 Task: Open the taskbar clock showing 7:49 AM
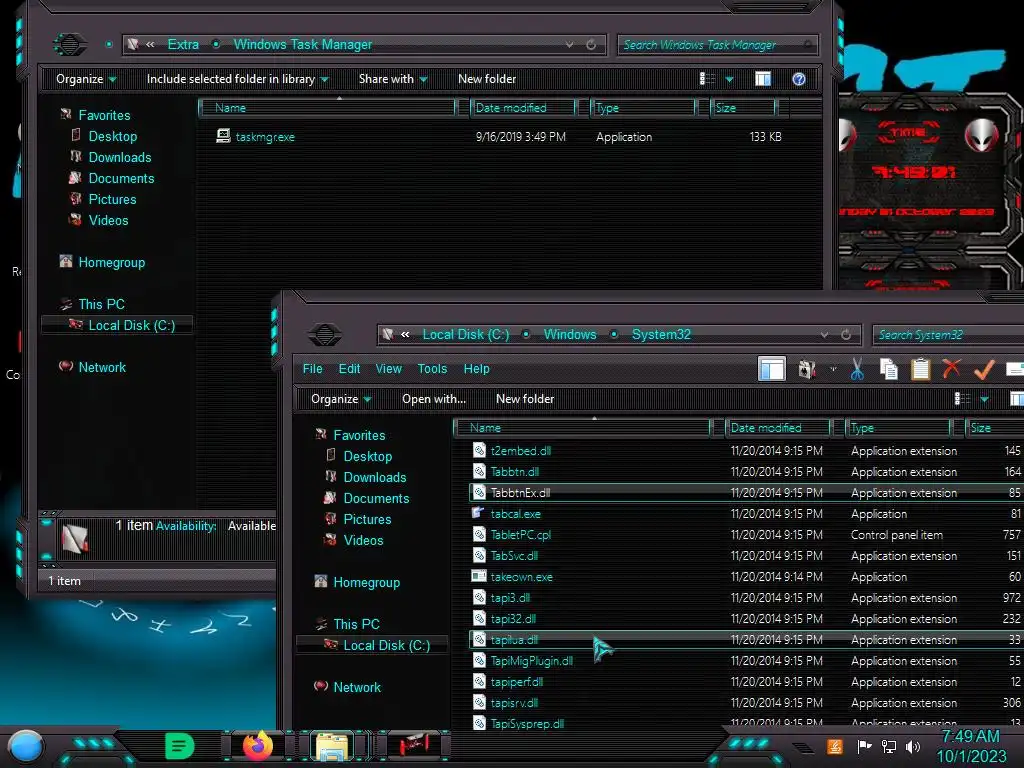(x=971, y=746)
